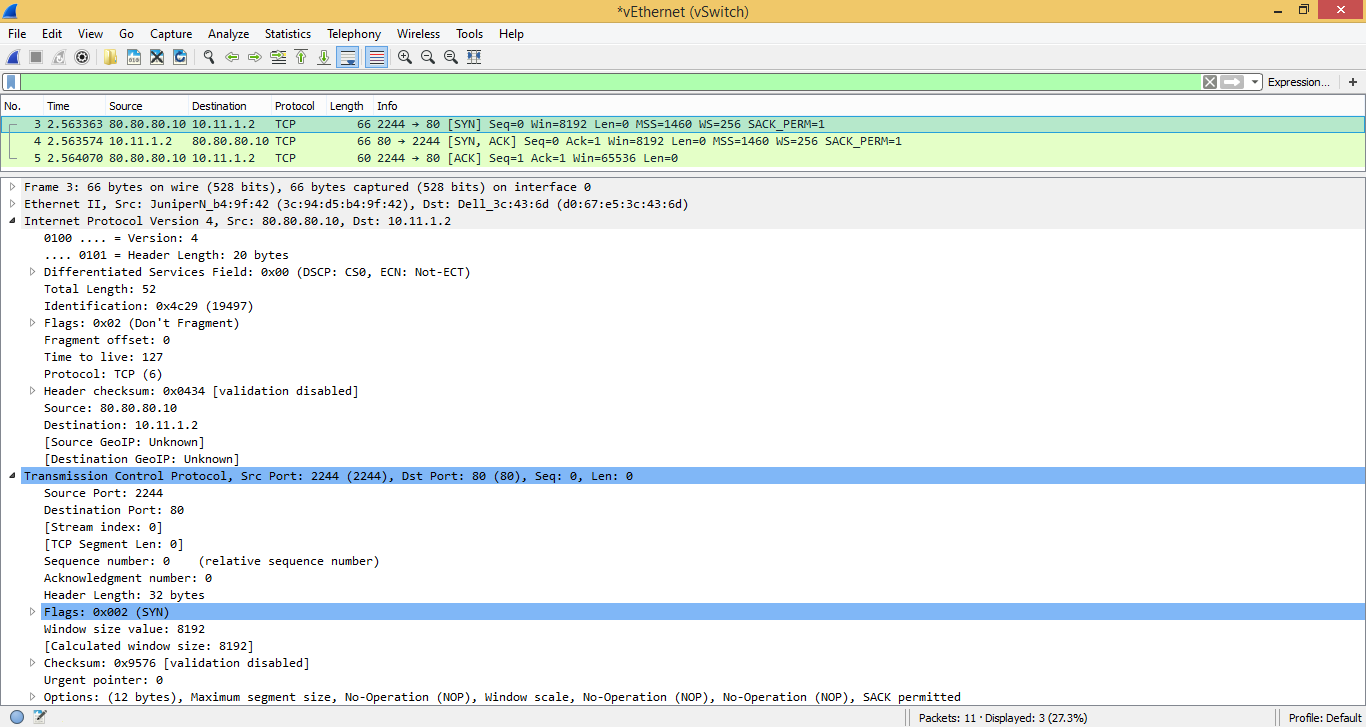
Task: Open capture options gear icon
Action: tap(82, 57)
